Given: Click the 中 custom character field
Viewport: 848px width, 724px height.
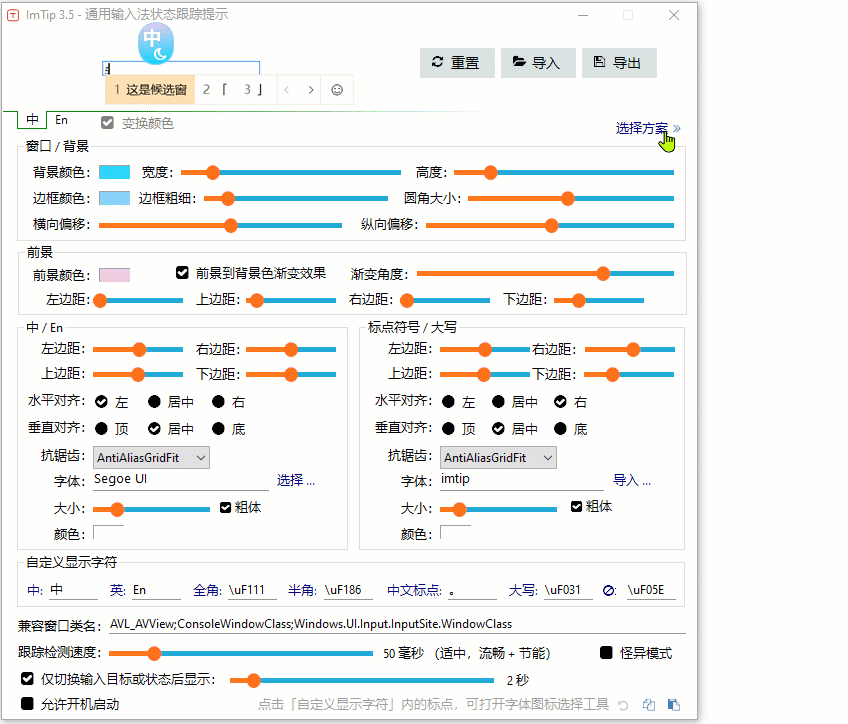Looking at the screenshot, I should coord(74,590).
